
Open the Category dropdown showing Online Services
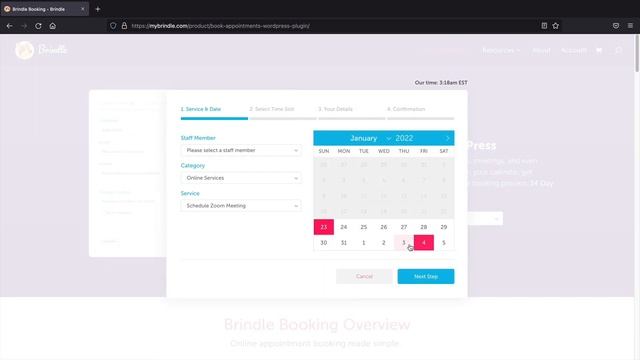[x=241, y=178]
